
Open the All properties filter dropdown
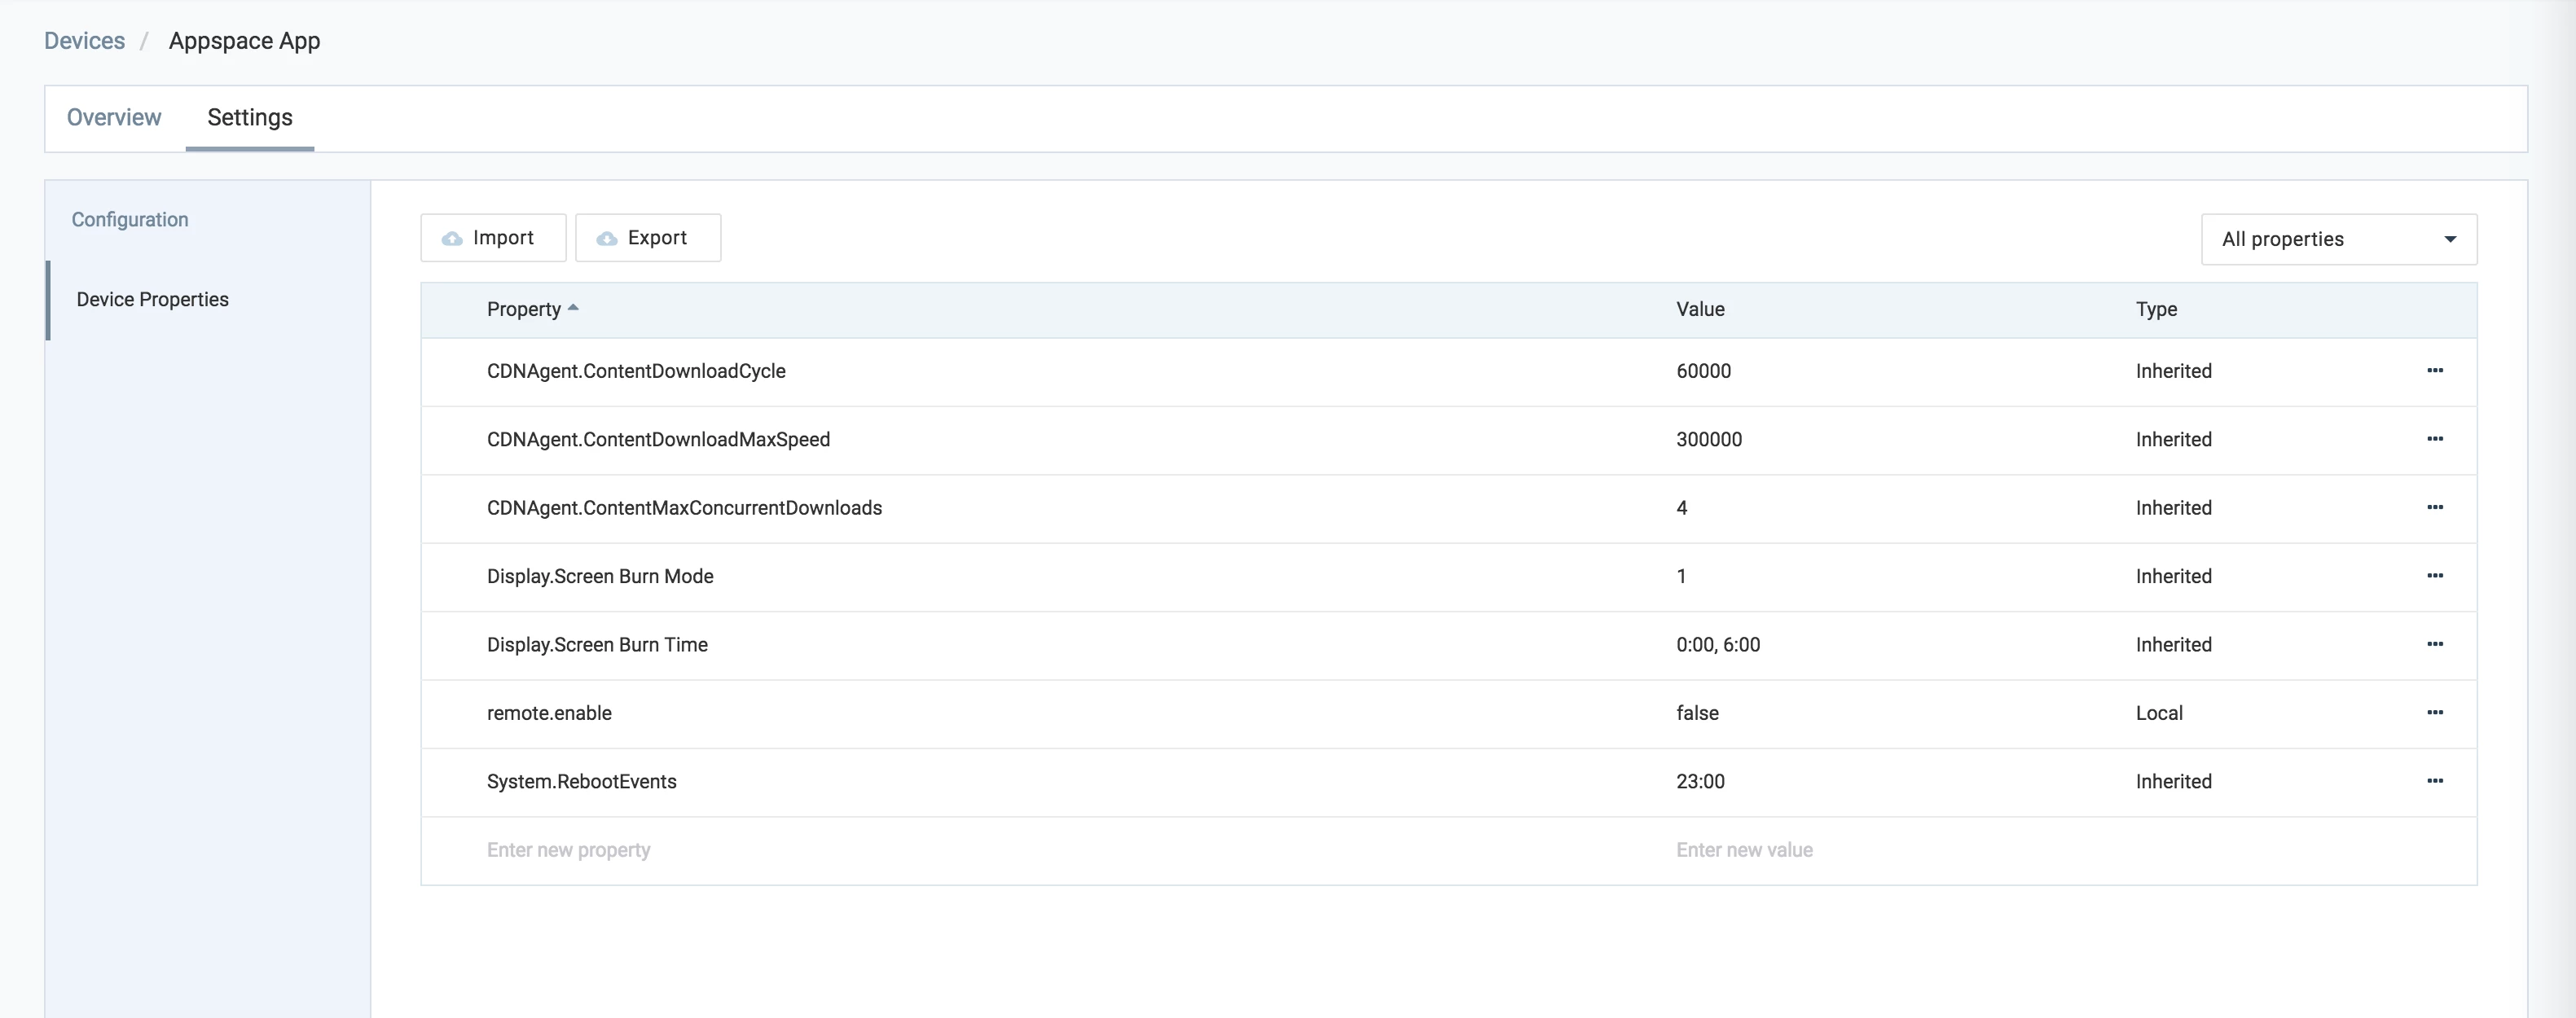point(2338,239)
